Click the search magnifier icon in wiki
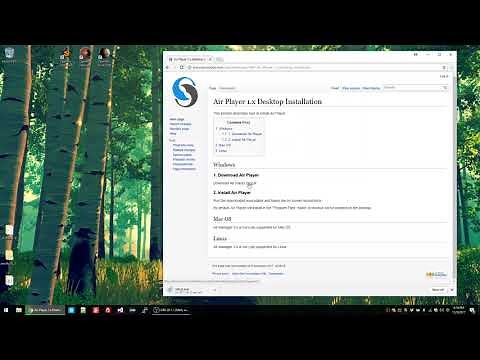The image size is (480, 360). (445, 88)
